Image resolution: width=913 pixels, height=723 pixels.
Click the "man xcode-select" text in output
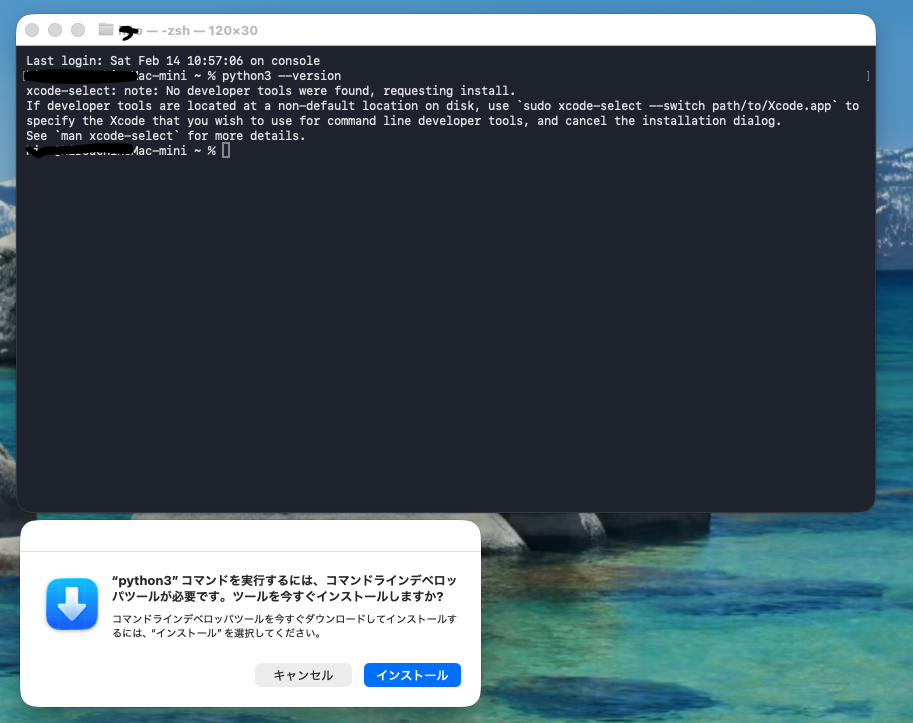[119, 136]
